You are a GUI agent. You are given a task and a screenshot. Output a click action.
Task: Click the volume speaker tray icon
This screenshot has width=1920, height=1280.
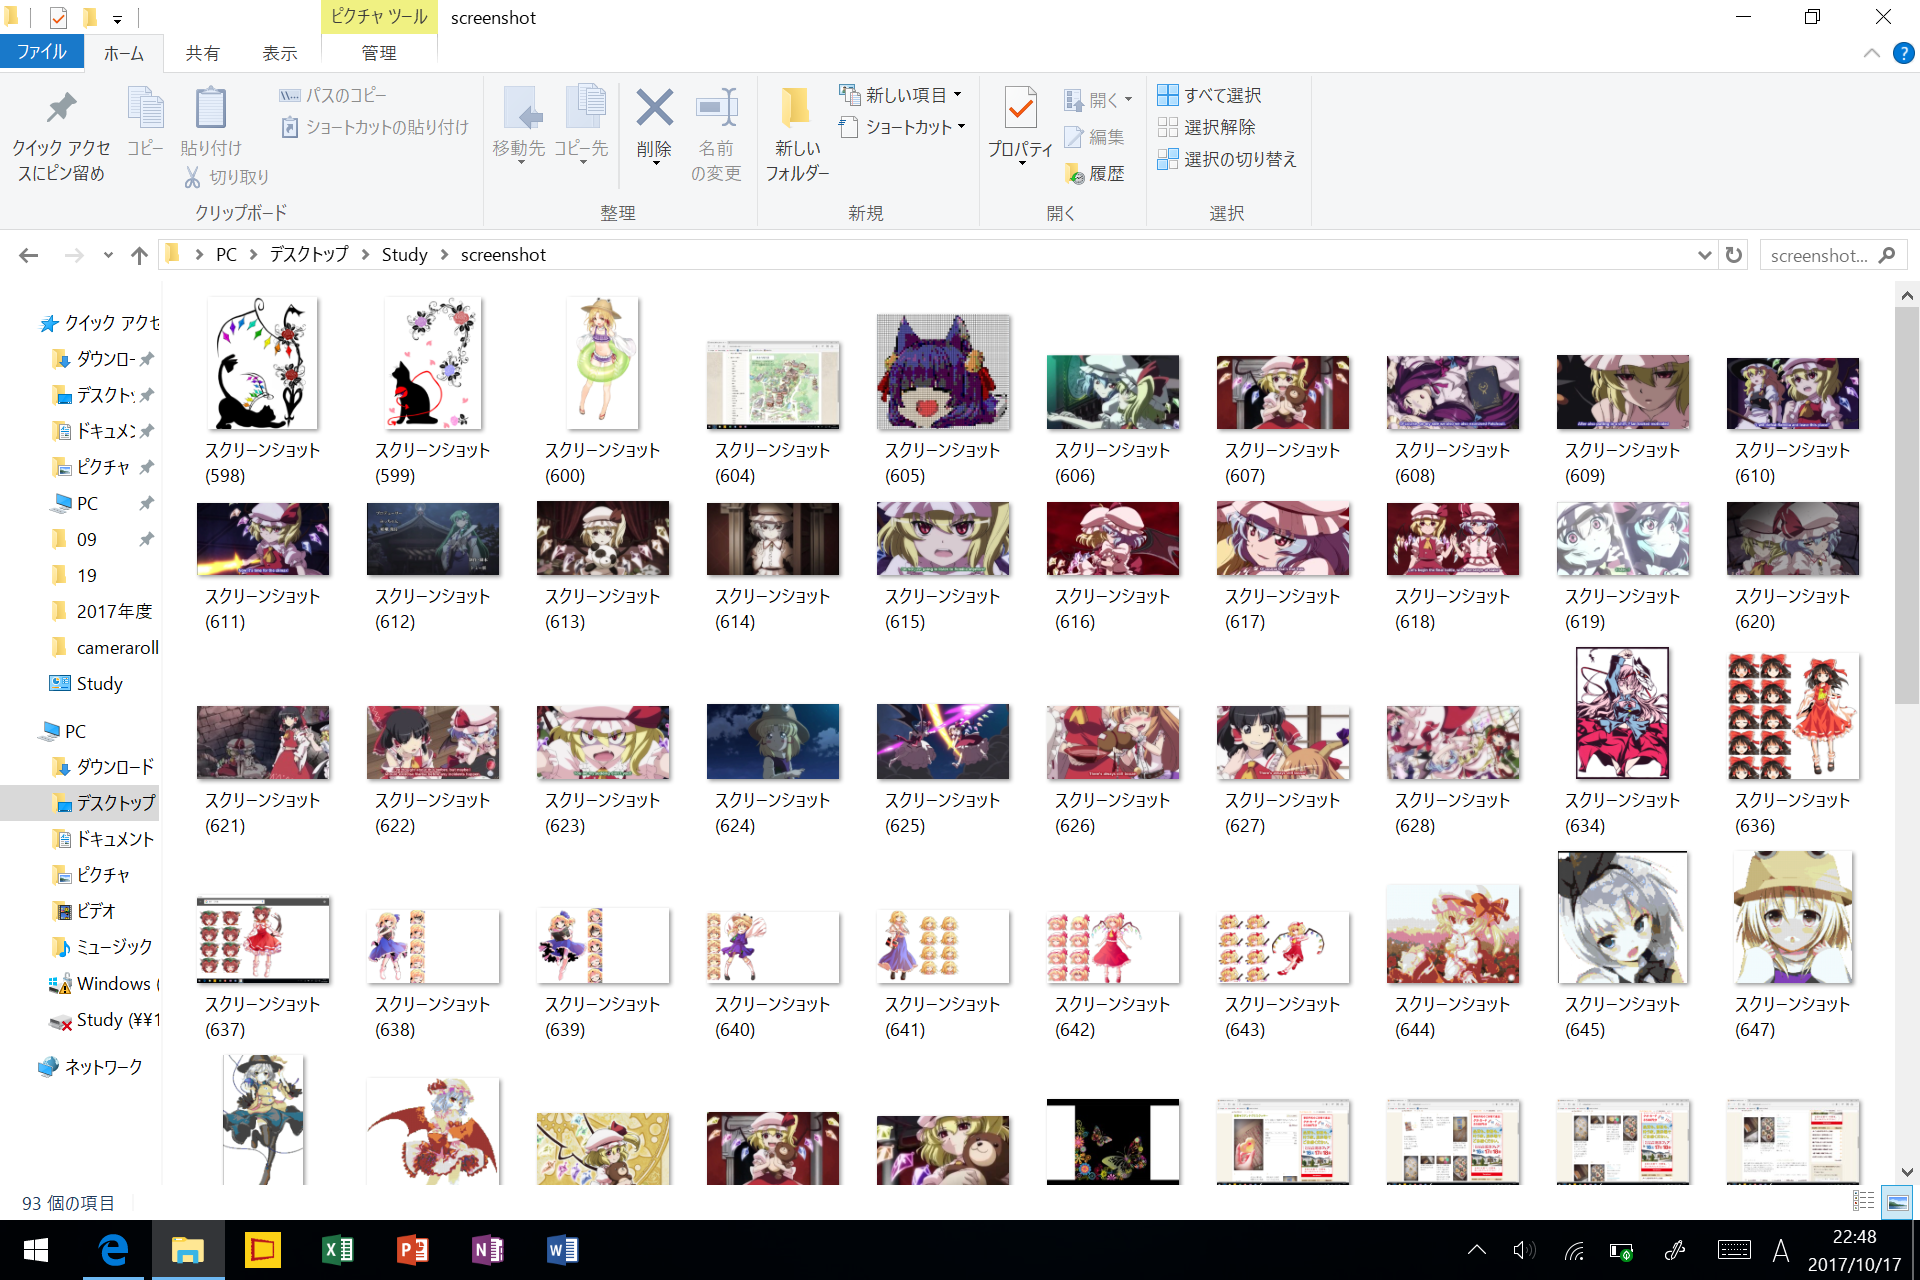click(x=1524, y=1250)
